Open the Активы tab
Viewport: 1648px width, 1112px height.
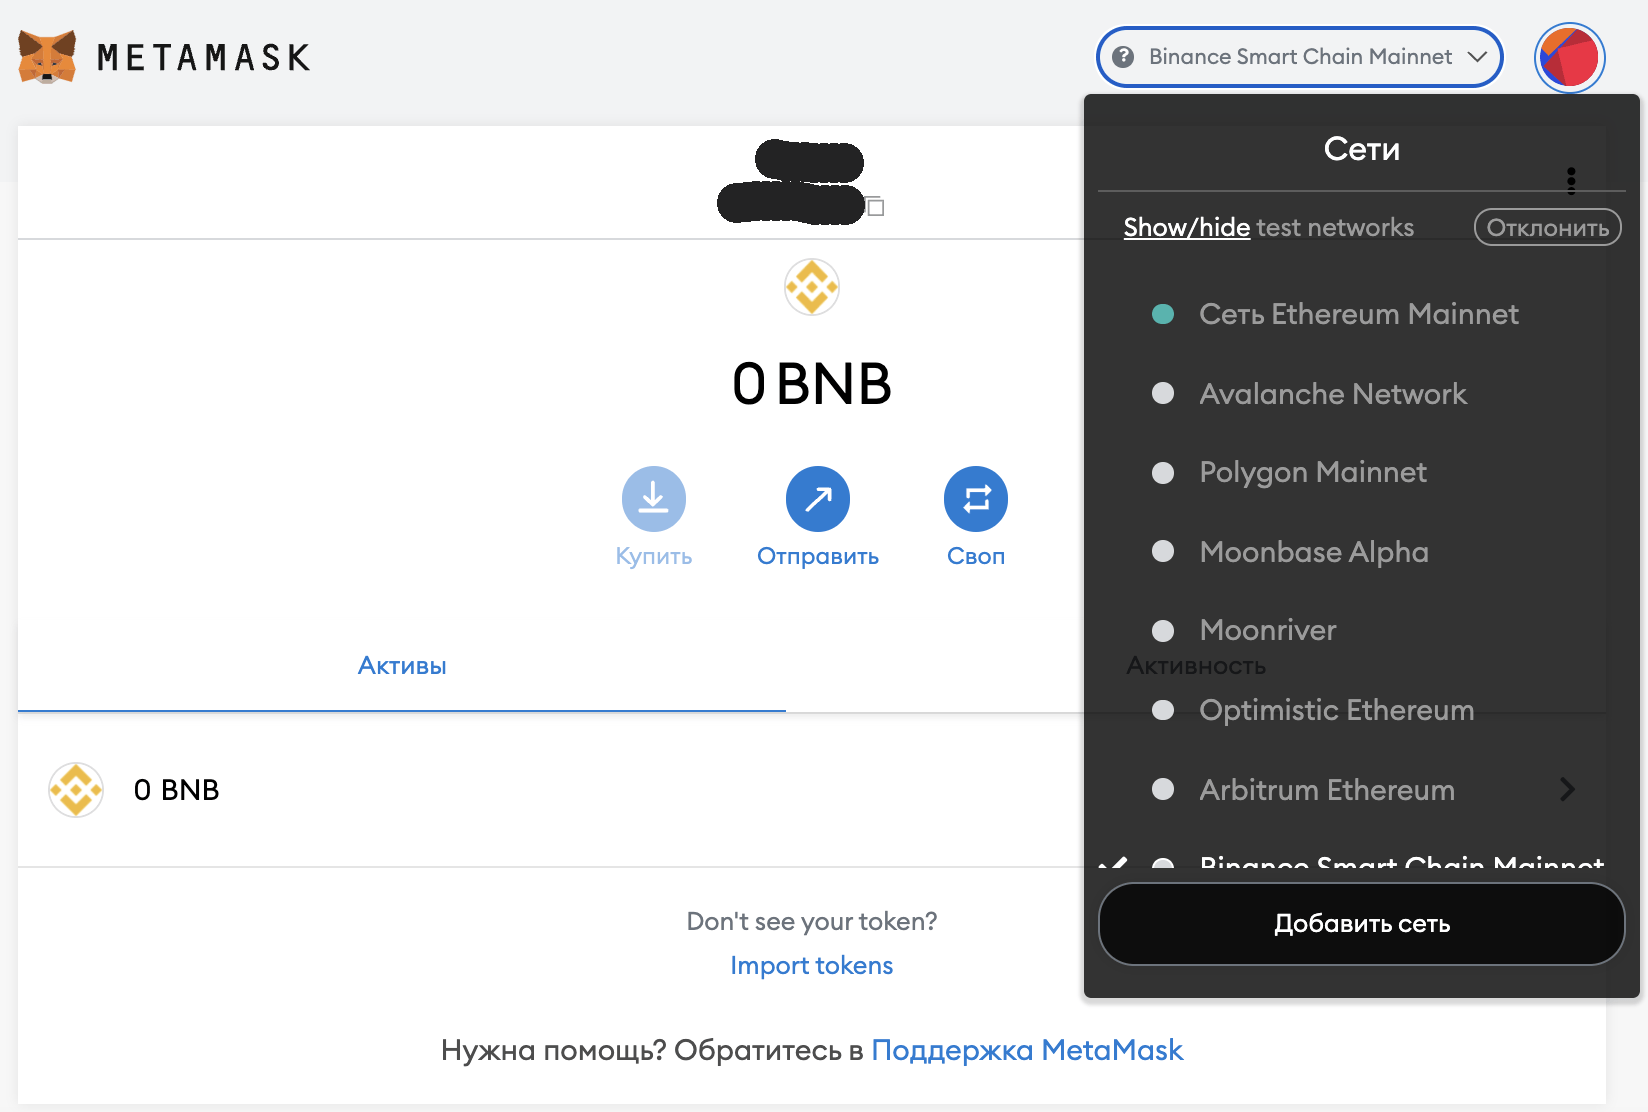click(x=402, y=666)
